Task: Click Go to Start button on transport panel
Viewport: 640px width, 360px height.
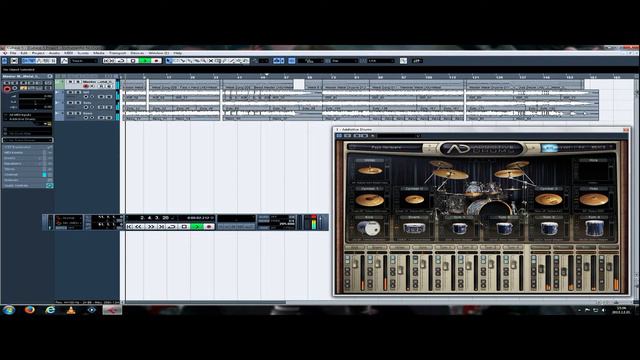Action: click(129, 226)
